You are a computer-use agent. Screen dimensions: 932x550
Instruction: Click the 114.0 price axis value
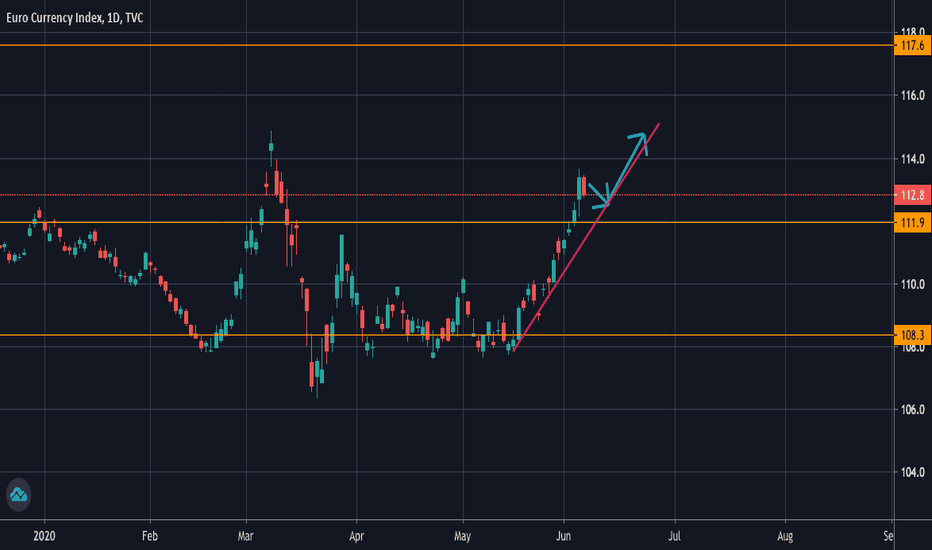(913, 159)
